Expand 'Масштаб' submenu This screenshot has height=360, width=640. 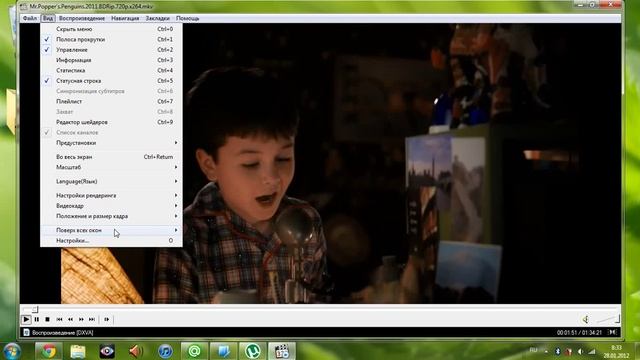pos(111,167)
